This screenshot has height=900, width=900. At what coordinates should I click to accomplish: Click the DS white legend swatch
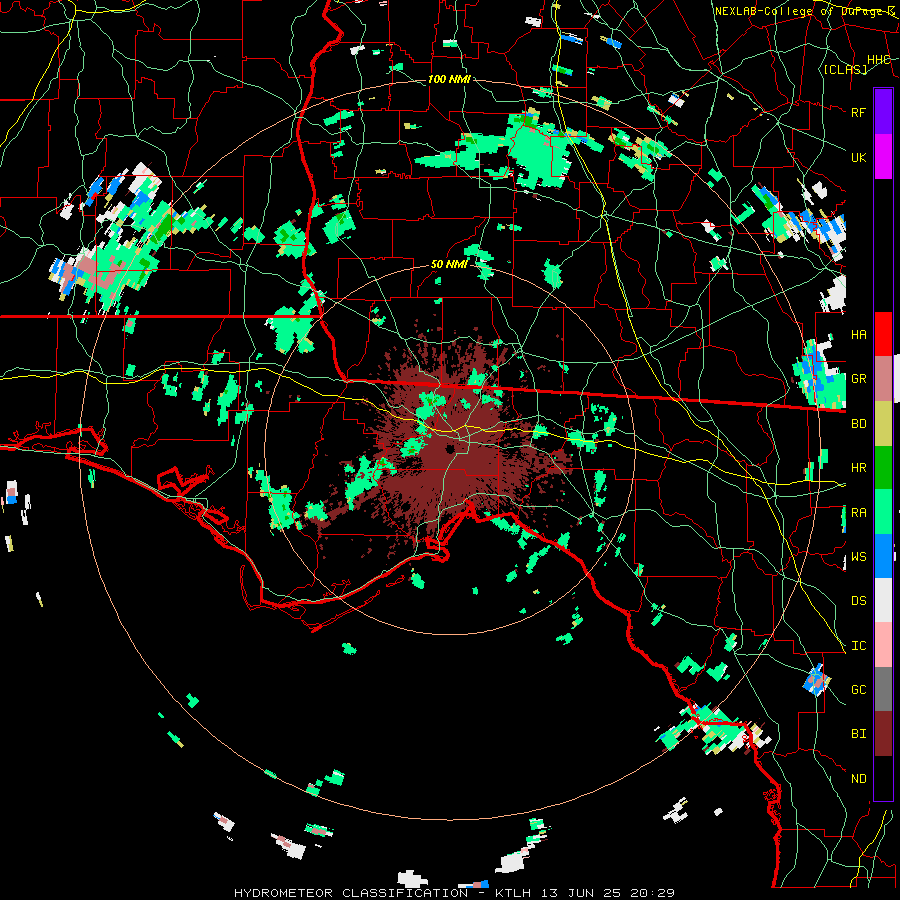click(883, 600)
